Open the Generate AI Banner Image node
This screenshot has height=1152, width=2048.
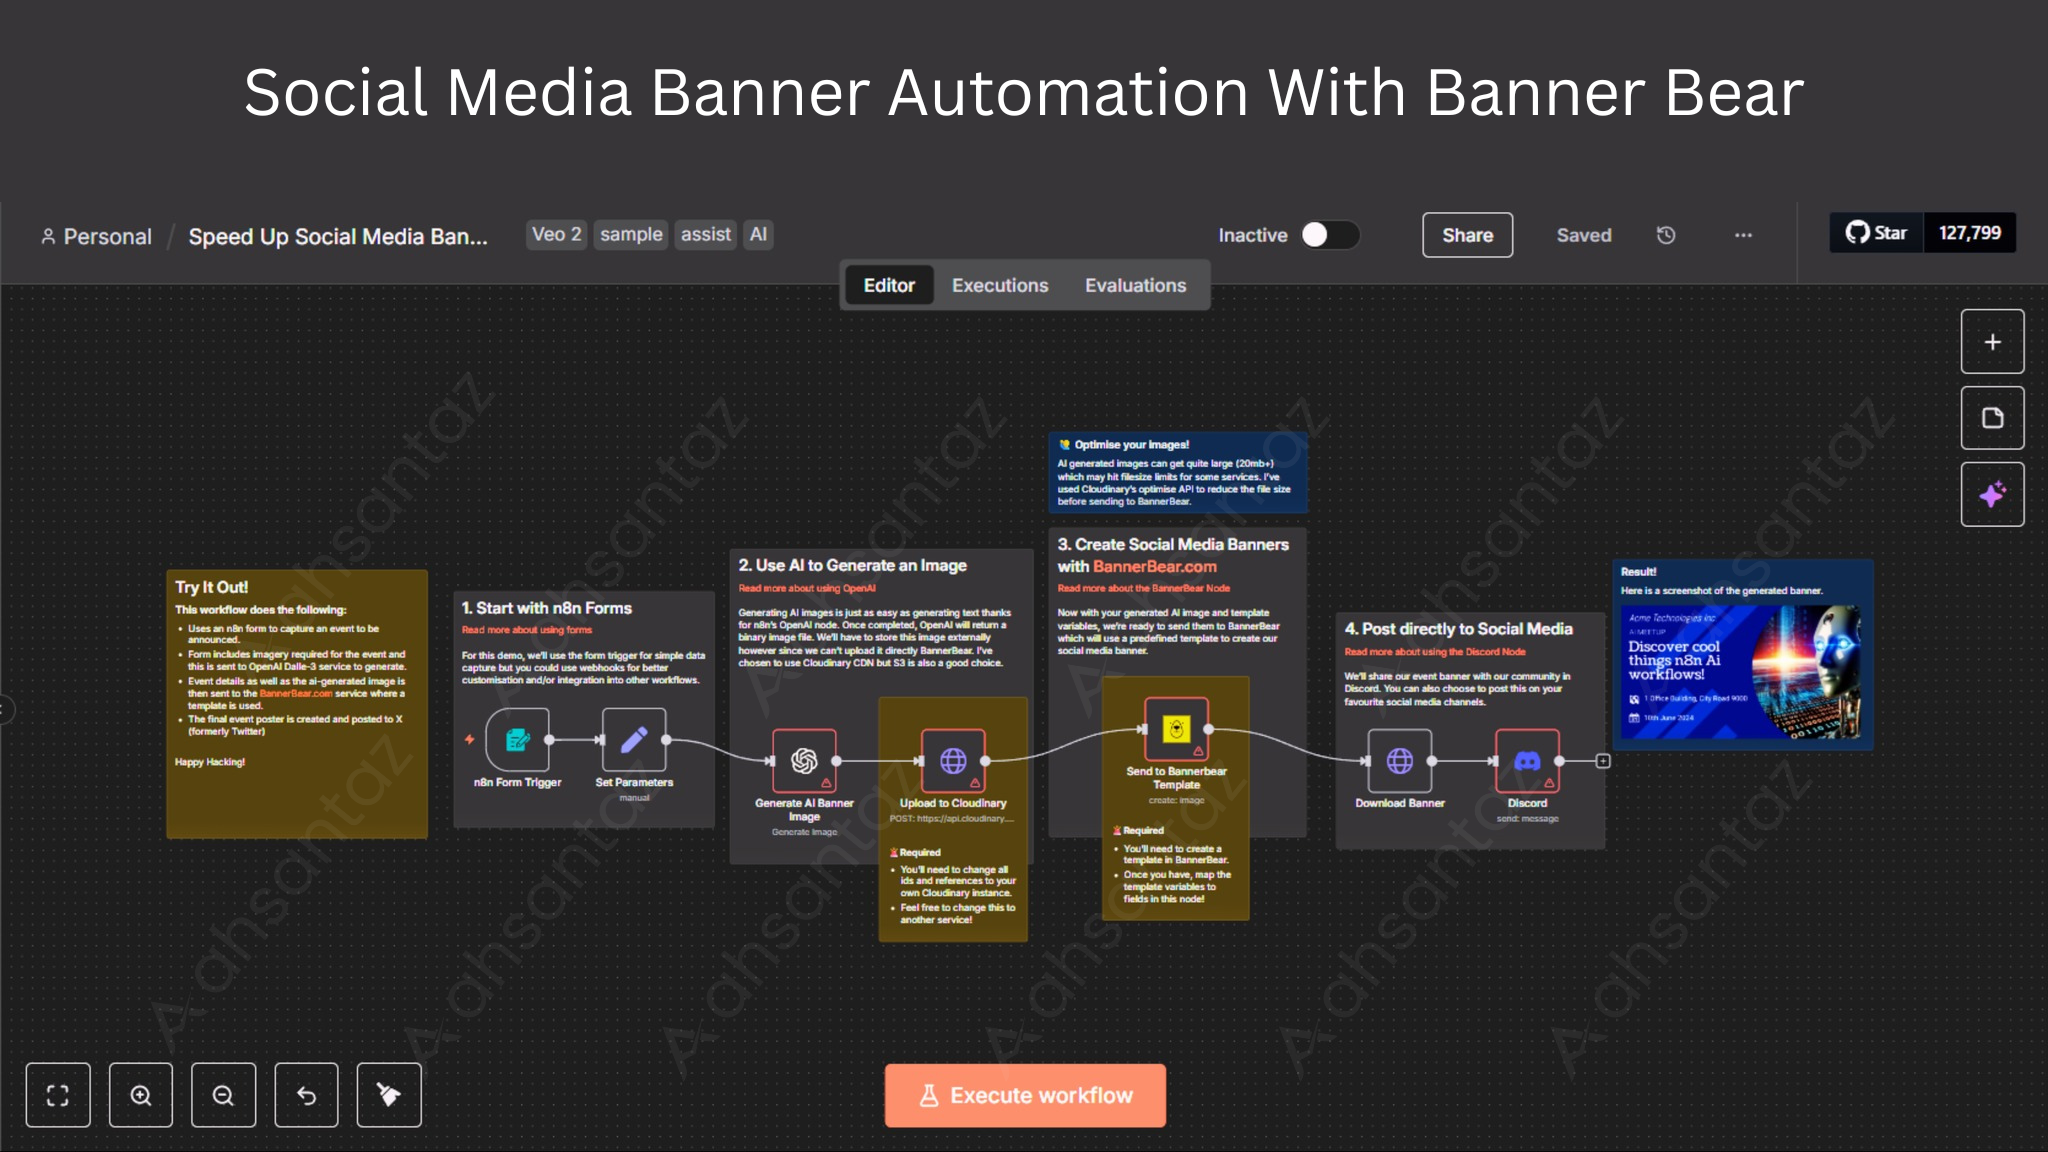804,761
